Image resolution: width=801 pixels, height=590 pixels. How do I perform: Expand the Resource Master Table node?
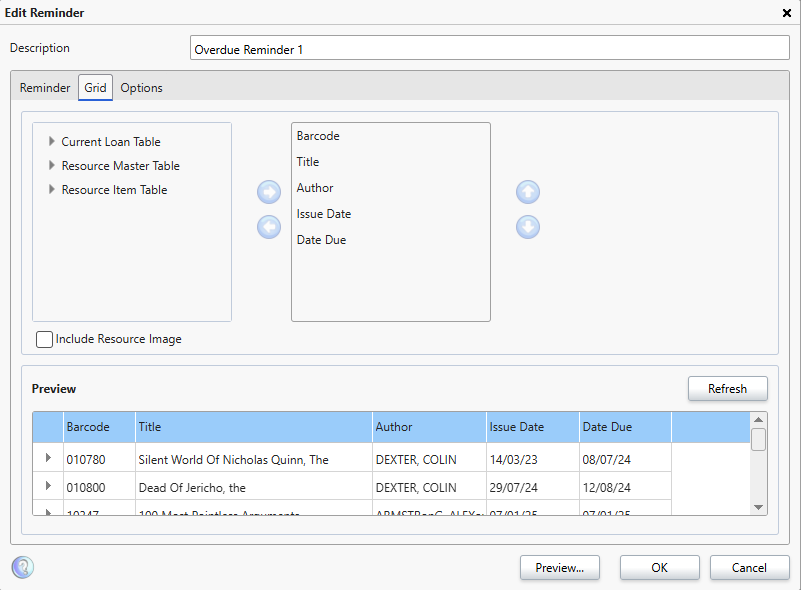click(x=51, y=166)
